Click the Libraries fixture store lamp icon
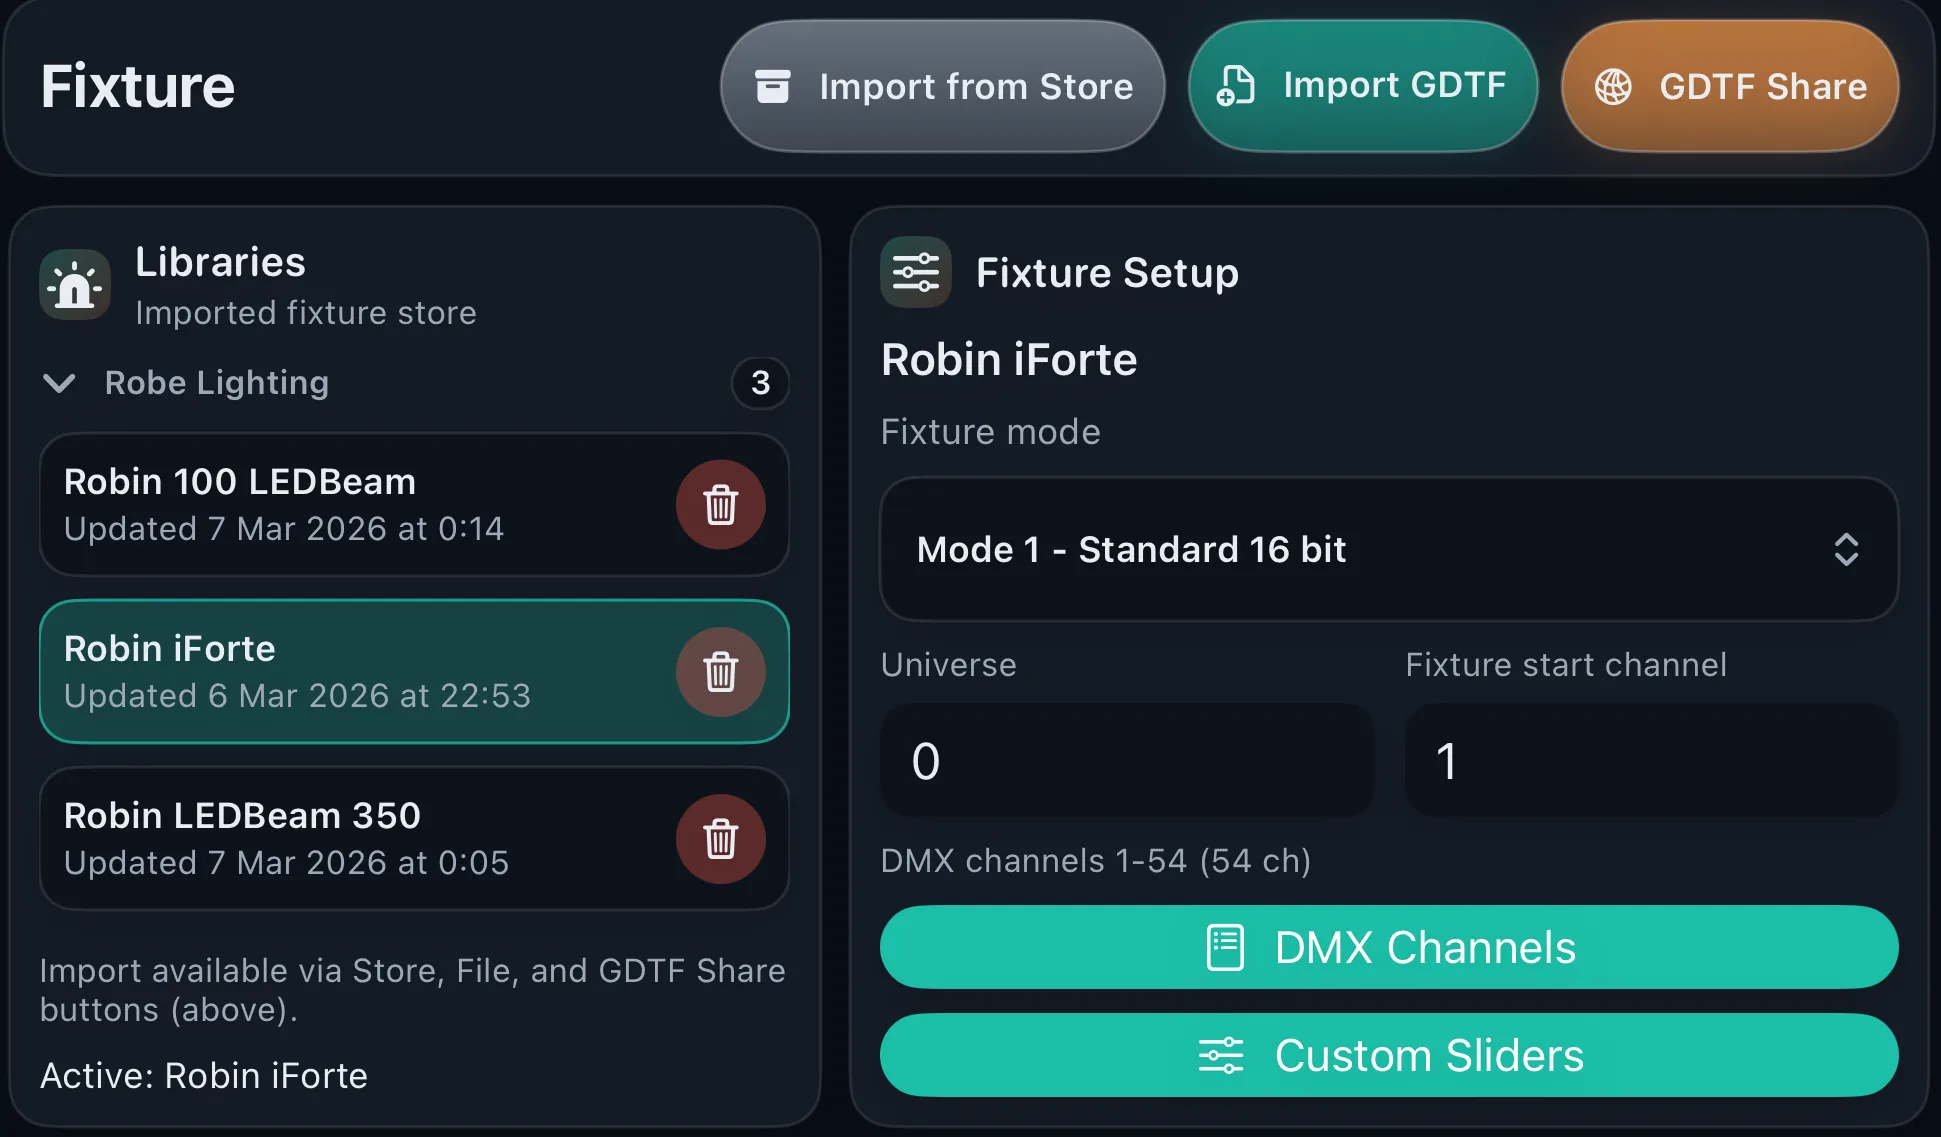 [74, 283]
